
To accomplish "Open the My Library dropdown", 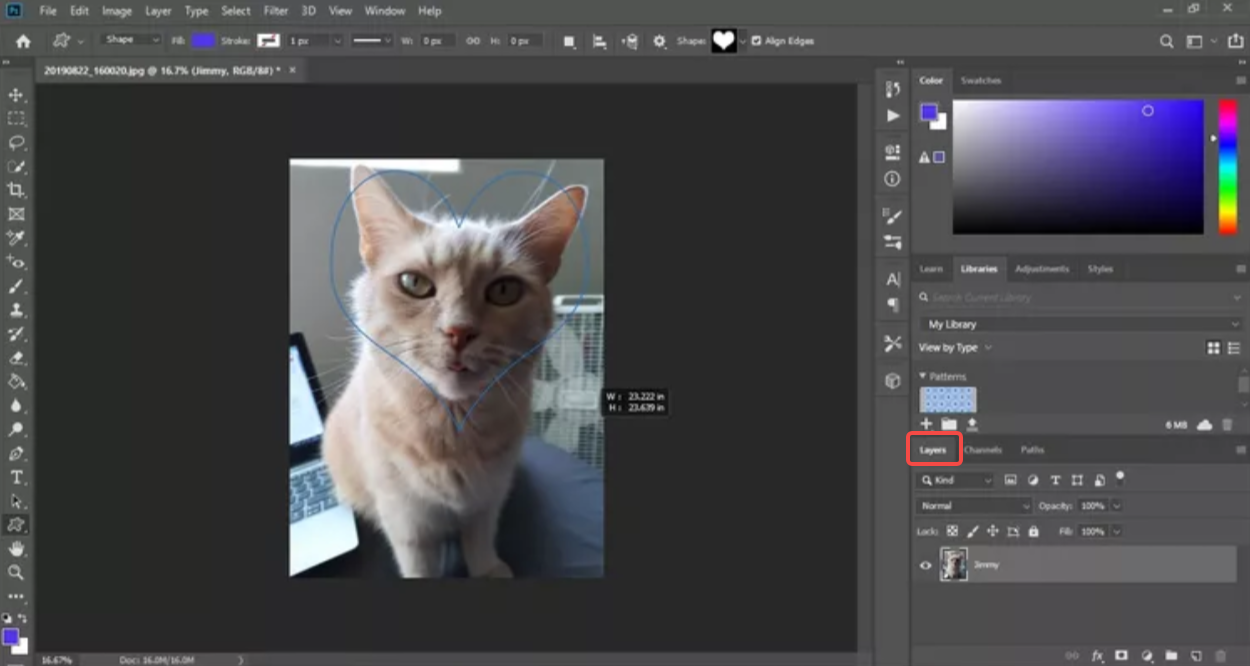I will click(x=1080, y=323).
